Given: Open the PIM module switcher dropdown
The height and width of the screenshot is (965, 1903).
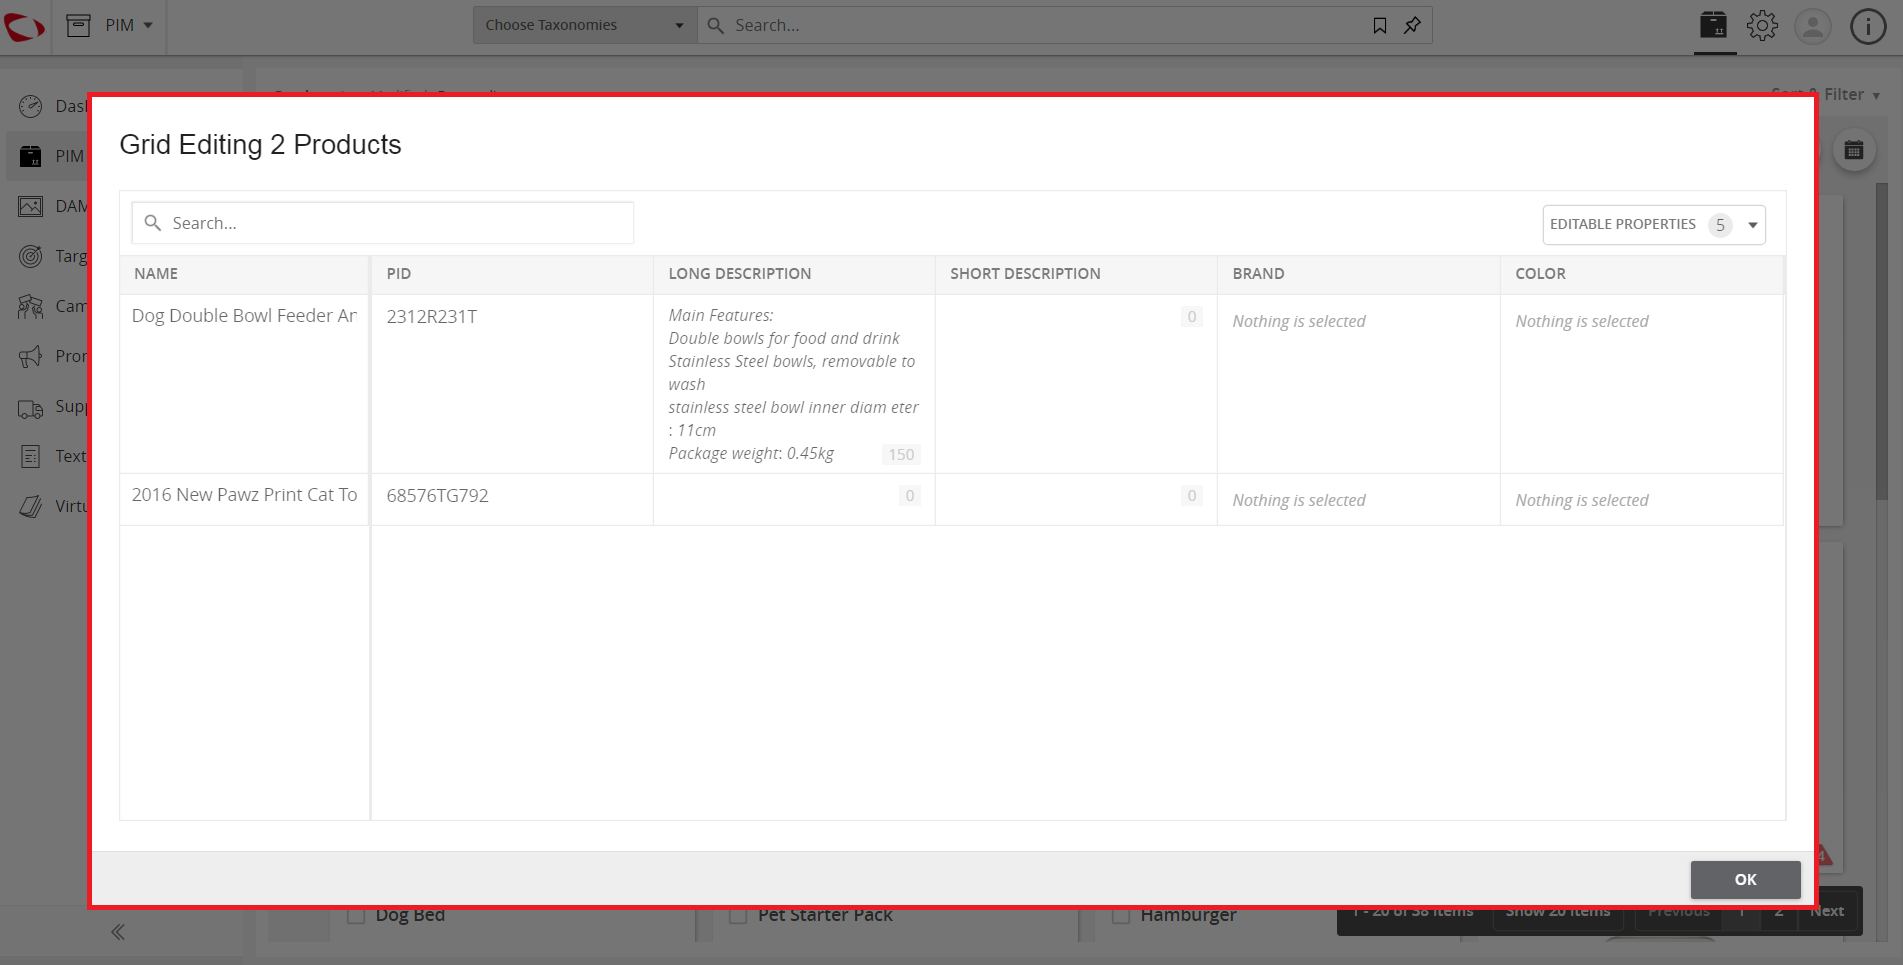Looking at the screenshot, I should (110, 25).
